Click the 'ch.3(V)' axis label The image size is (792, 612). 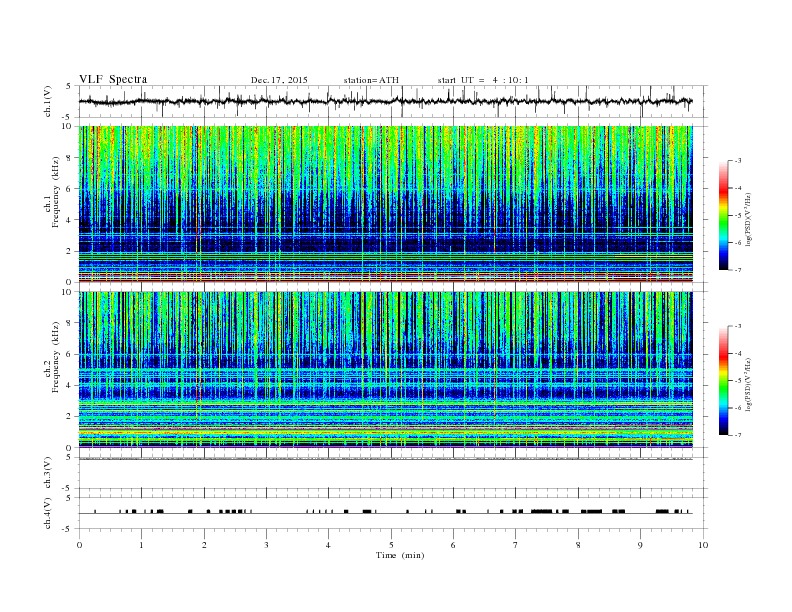[x=48, y=473]
